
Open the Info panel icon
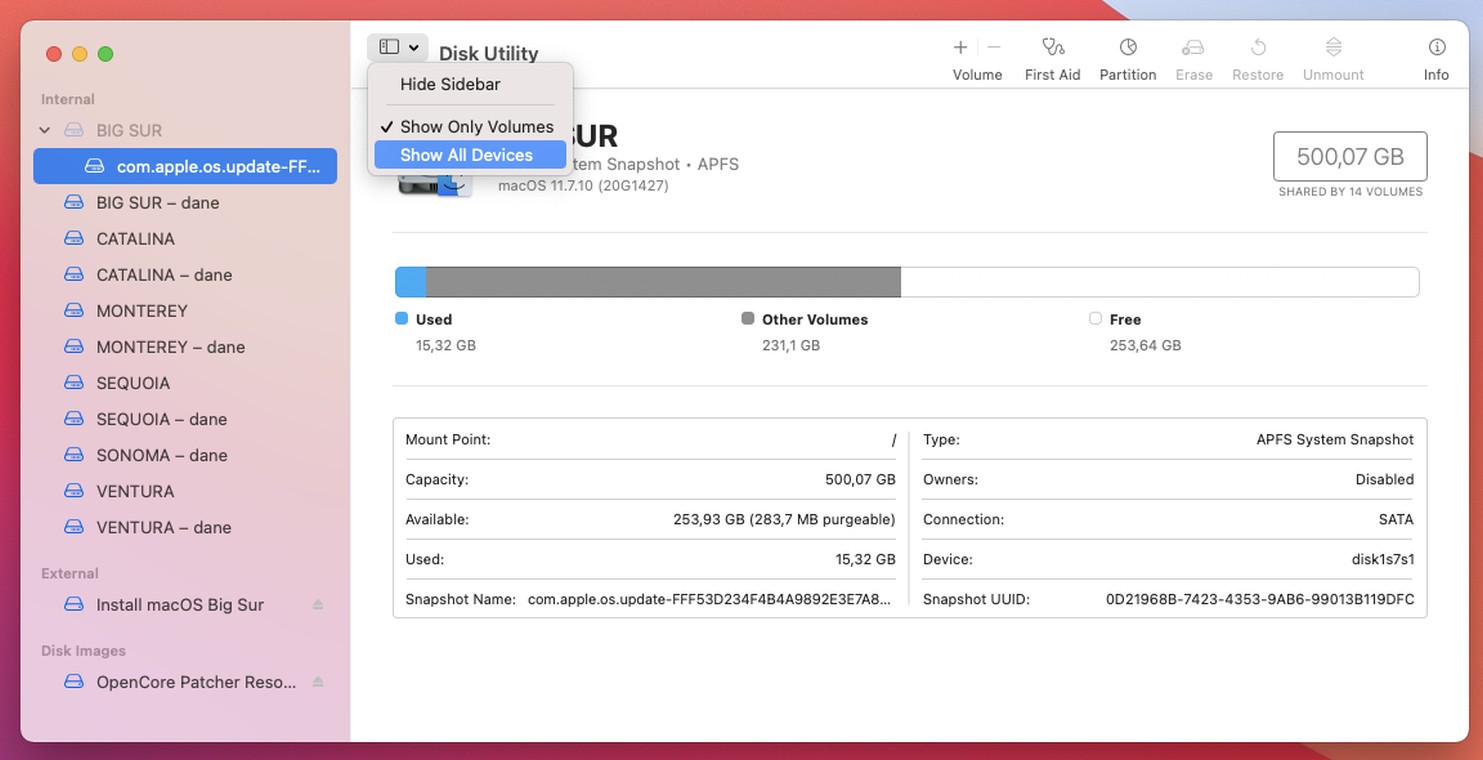pyautogui.click(x=1437, y=47)
